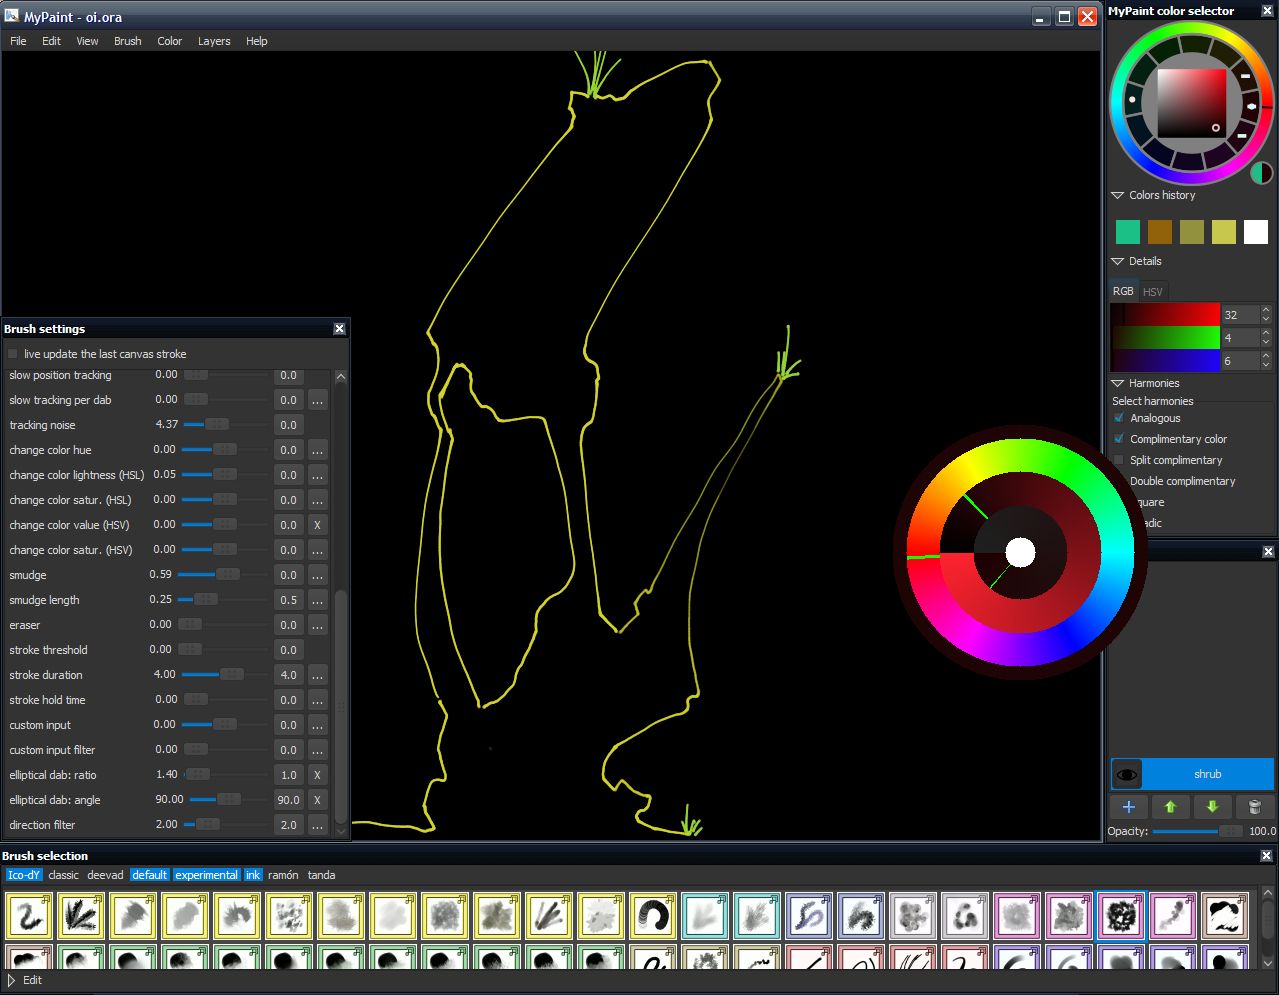Image resolution: width=1279 pixels, height=995 pixels.
Task: Click the white center of the popup color ring
Action: pyautogui.click(x=1020, y=552)
